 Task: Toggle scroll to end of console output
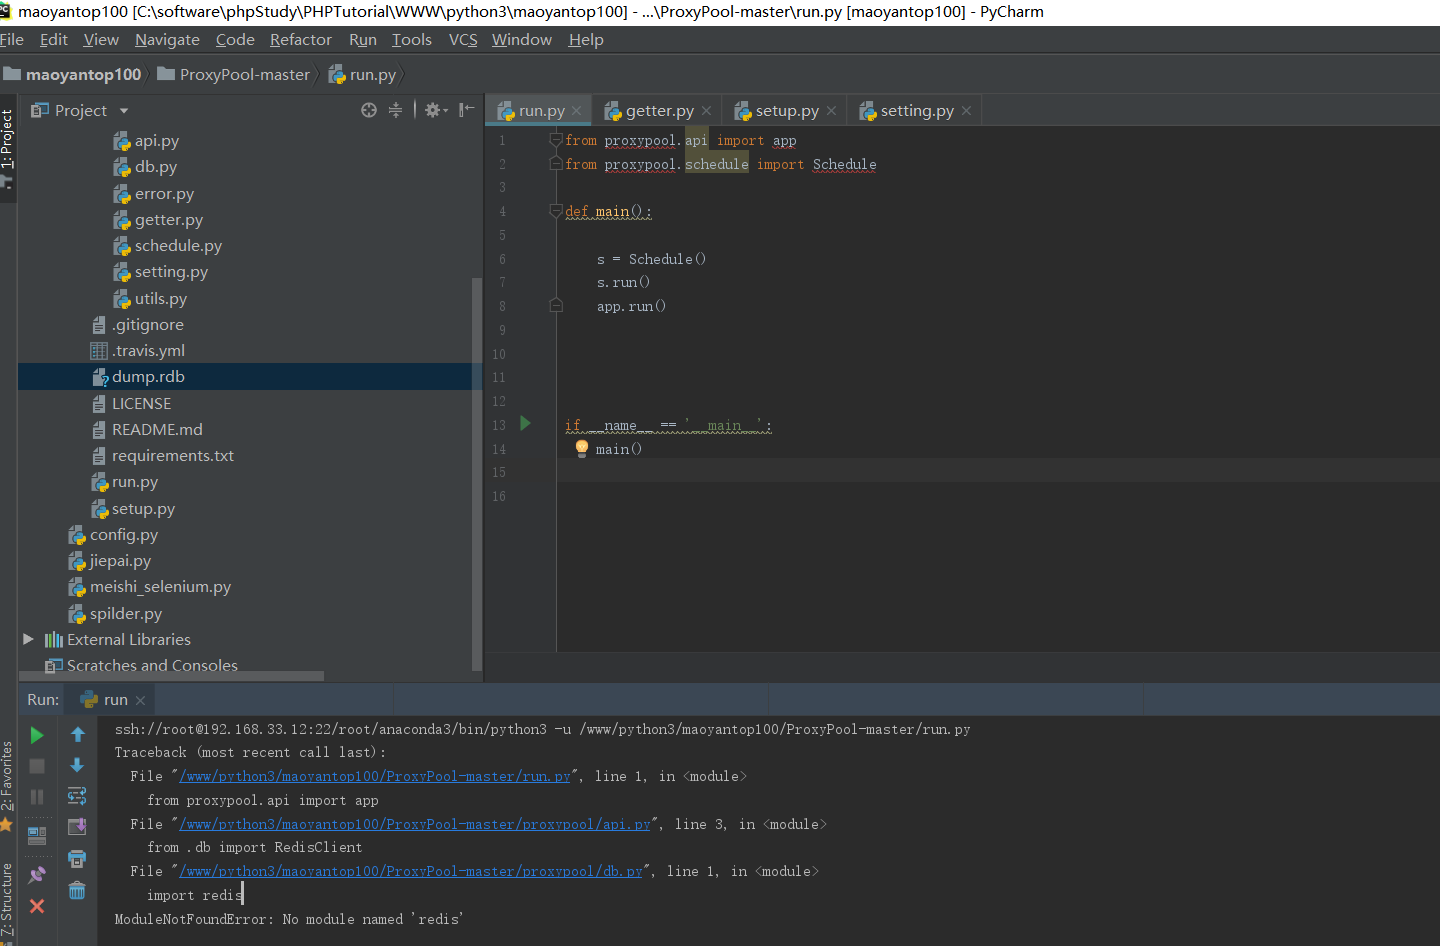(77, 827)
